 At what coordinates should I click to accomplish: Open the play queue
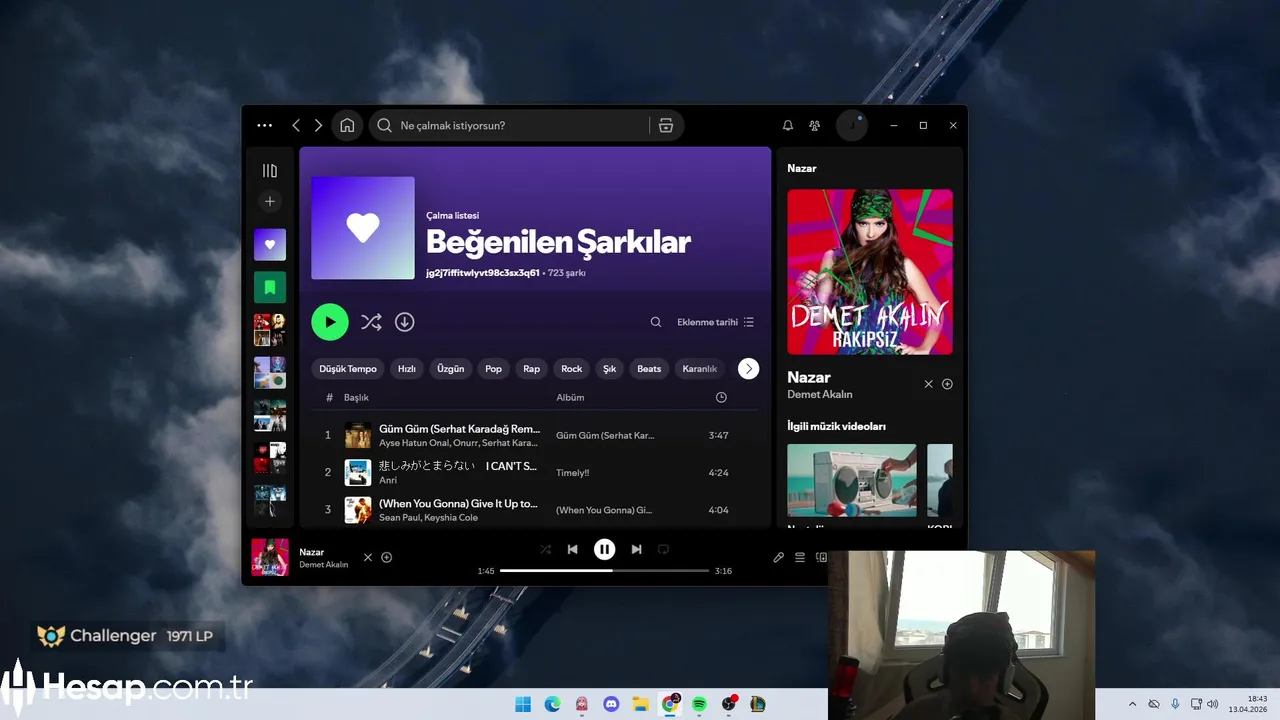(800, 557)
